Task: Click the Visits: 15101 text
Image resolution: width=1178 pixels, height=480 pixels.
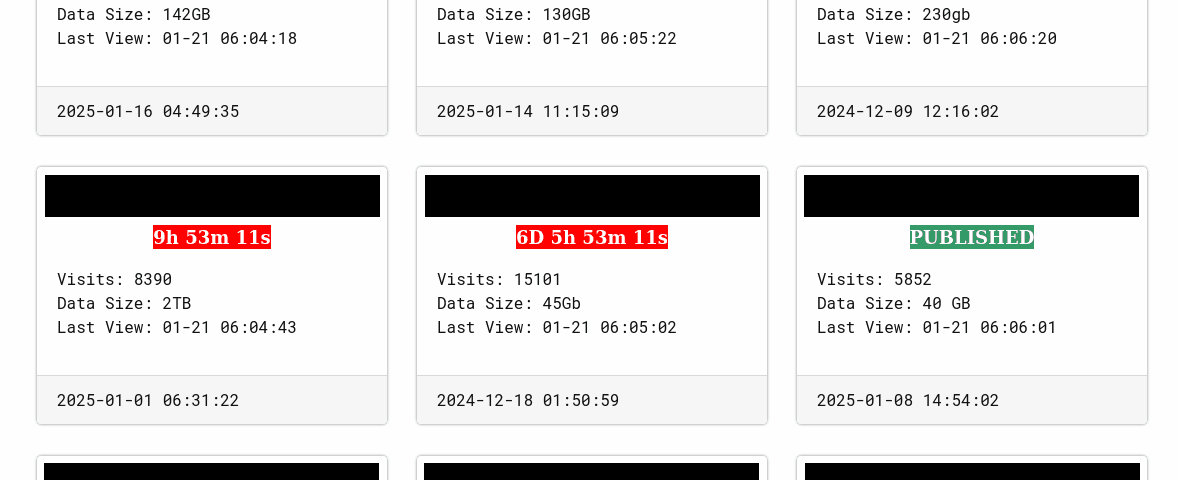Action: click(x=499, y=279)
